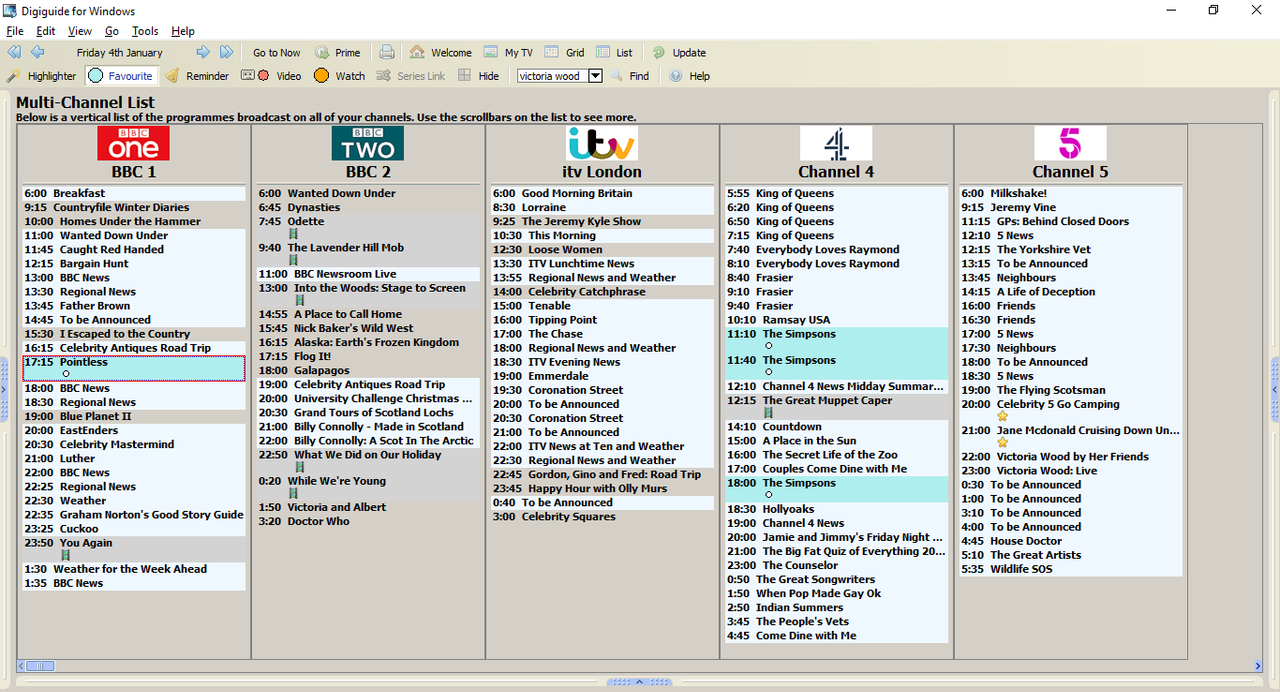The width and height of the screenshot is (1280, 692).
Task: Select The Jeremy Kyle Show on ITV
Action: point(602,221)
